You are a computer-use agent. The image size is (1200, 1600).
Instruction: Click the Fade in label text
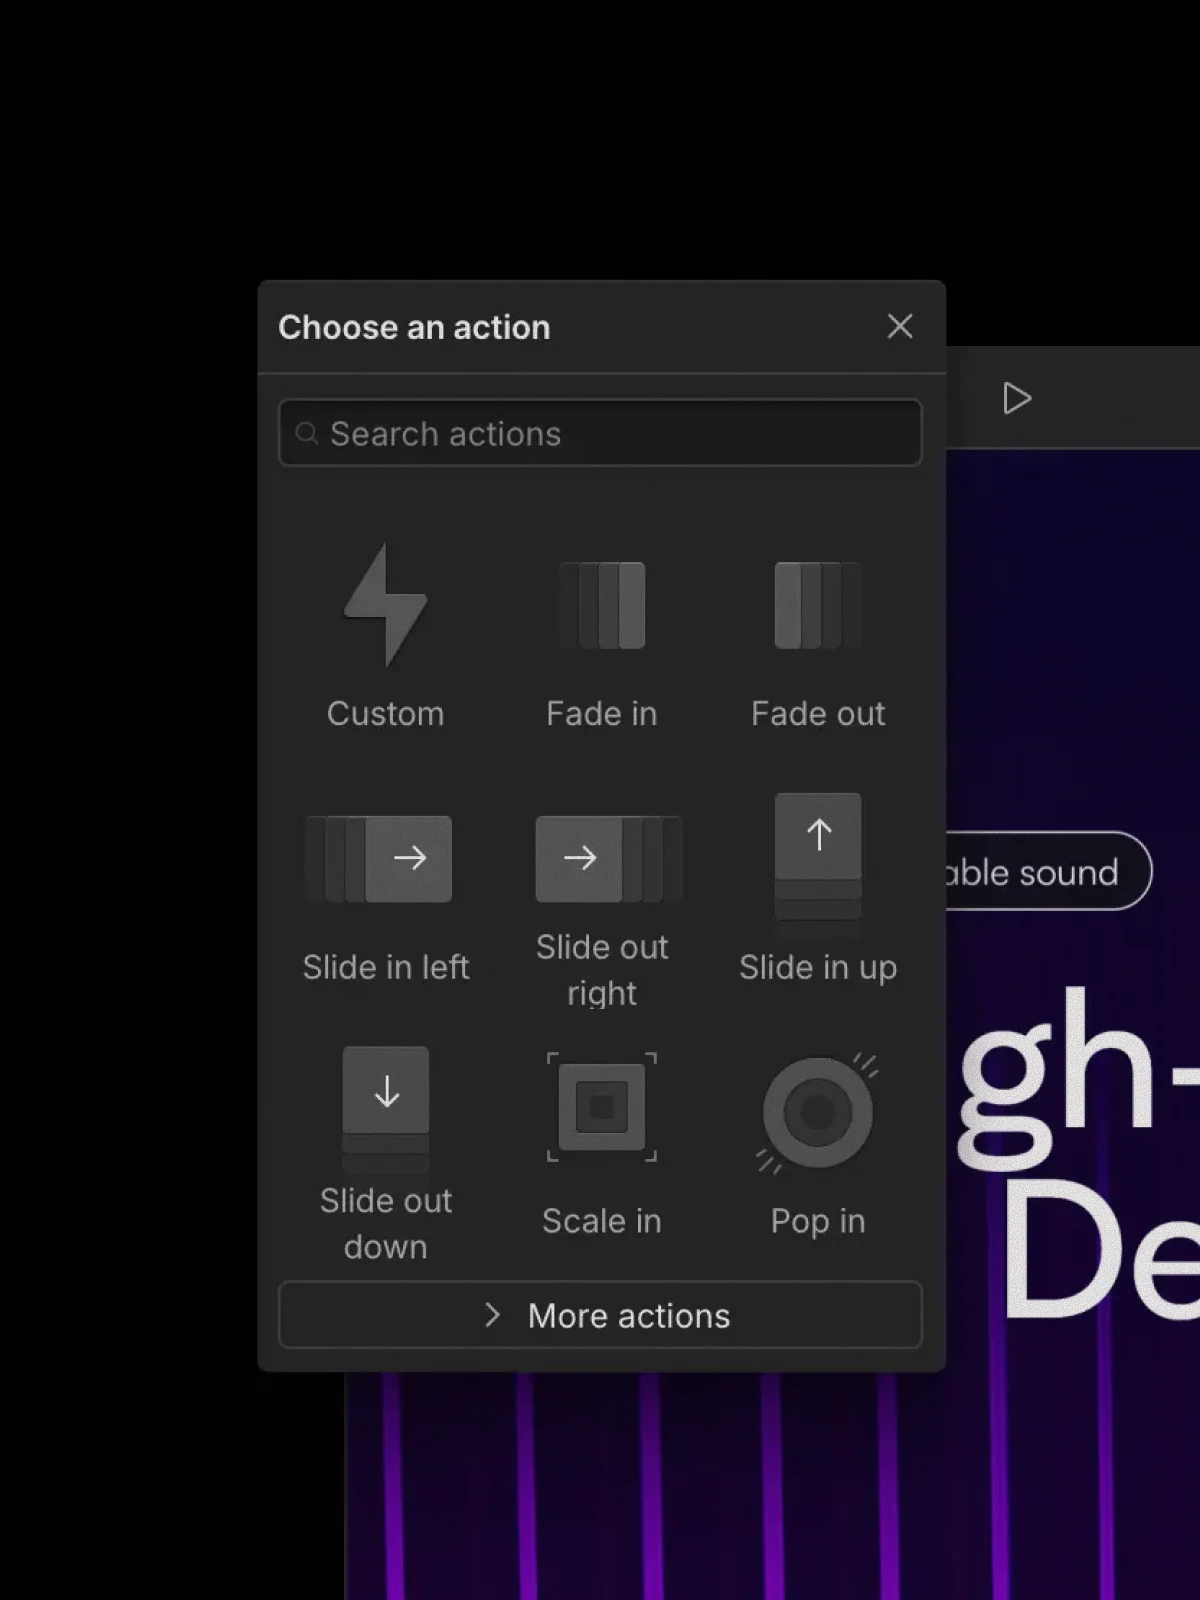(x=602, y=713)
